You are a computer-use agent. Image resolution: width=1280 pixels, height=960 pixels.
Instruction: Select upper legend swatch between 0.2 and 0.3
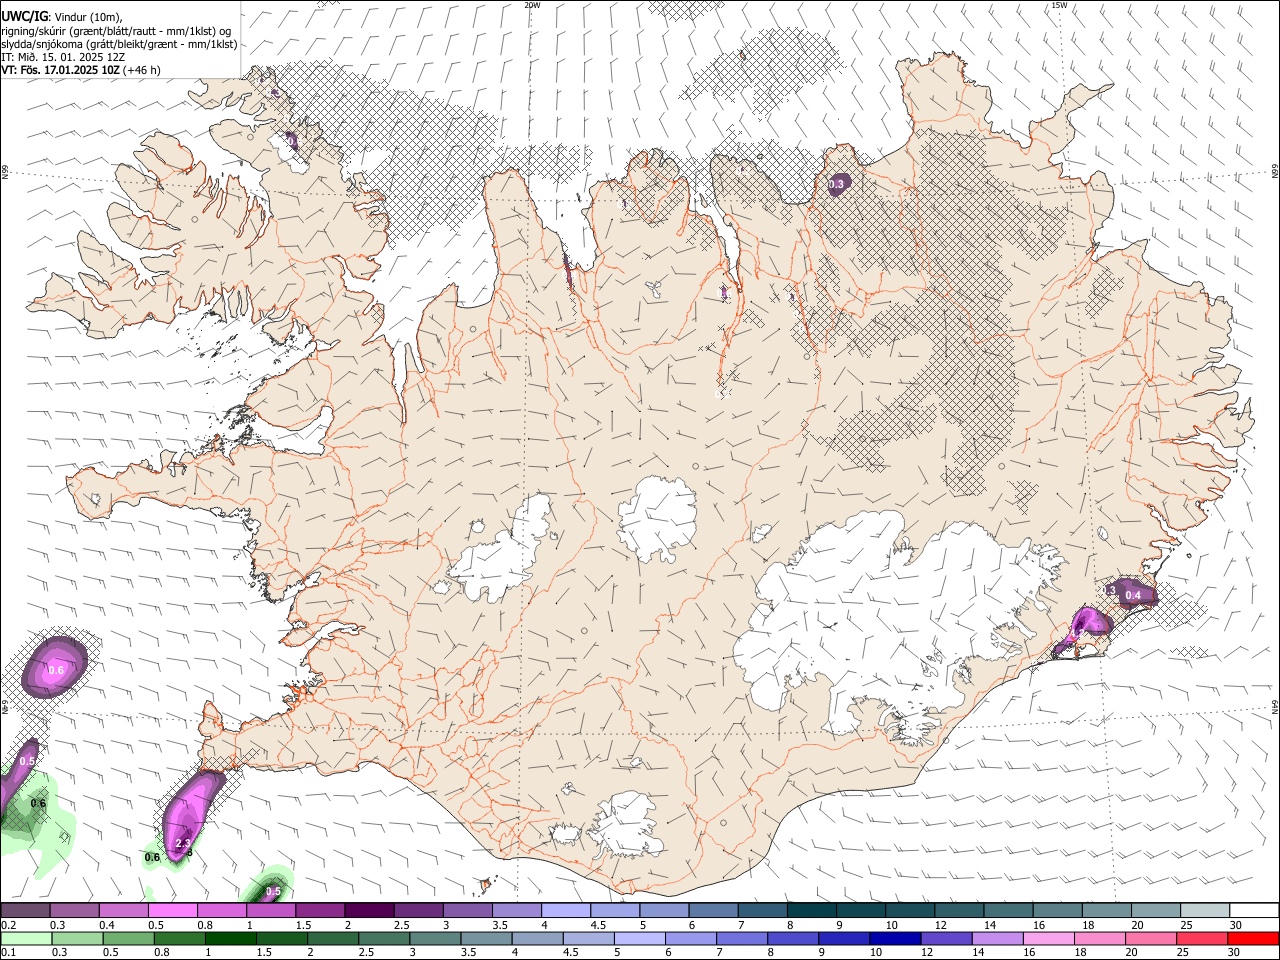[x=25, y=911]
